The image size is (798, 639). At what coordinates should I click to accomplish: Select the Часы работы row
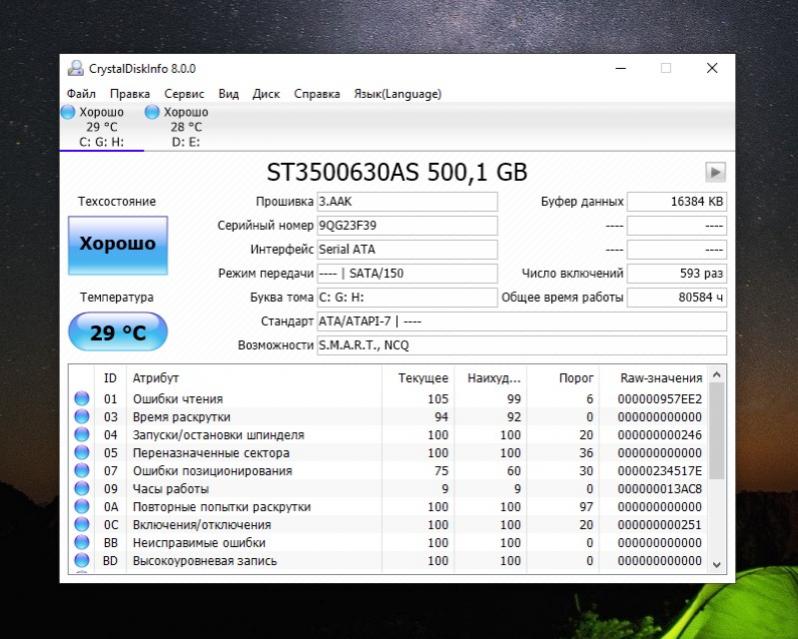coord(389,488)
